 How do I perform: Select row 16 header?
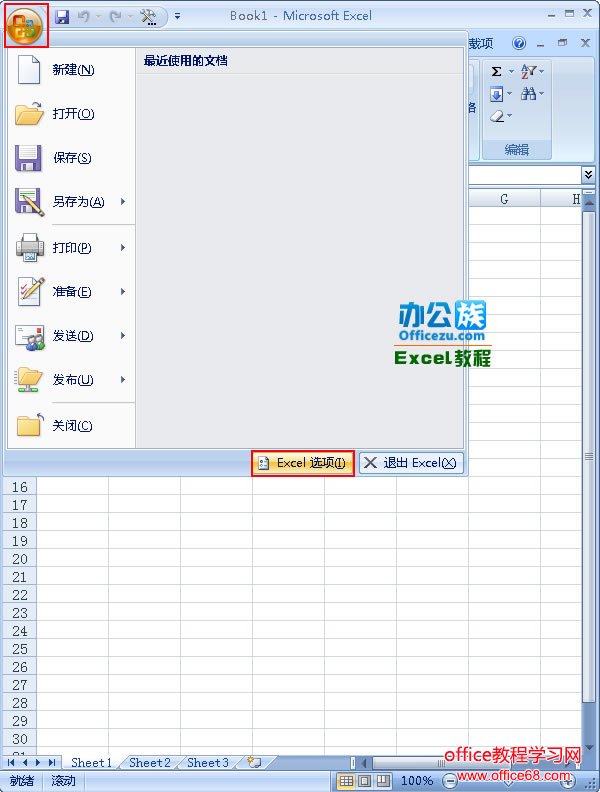(x=20, y=487)
